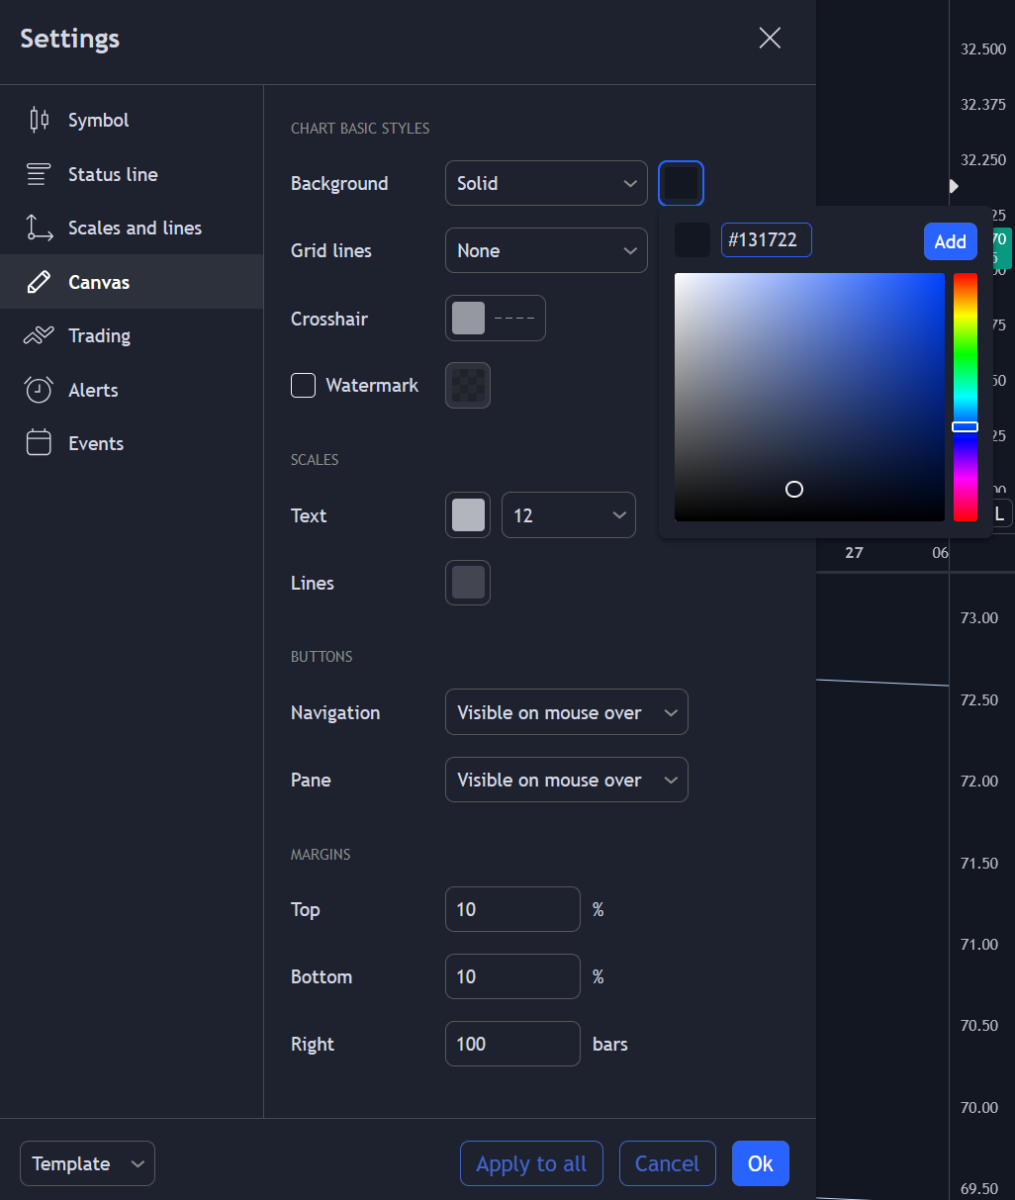The height and width of the screenshot is (1200, 1015).
Task: Enable the Watermark checkbox
Action: pos(303,385)
